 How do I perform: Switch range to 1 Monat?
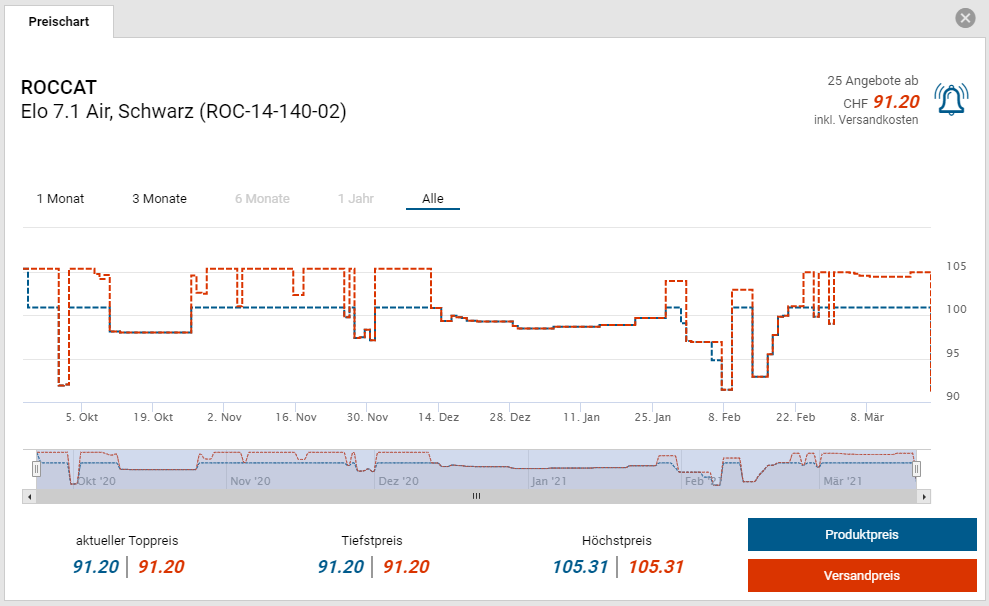60,198
